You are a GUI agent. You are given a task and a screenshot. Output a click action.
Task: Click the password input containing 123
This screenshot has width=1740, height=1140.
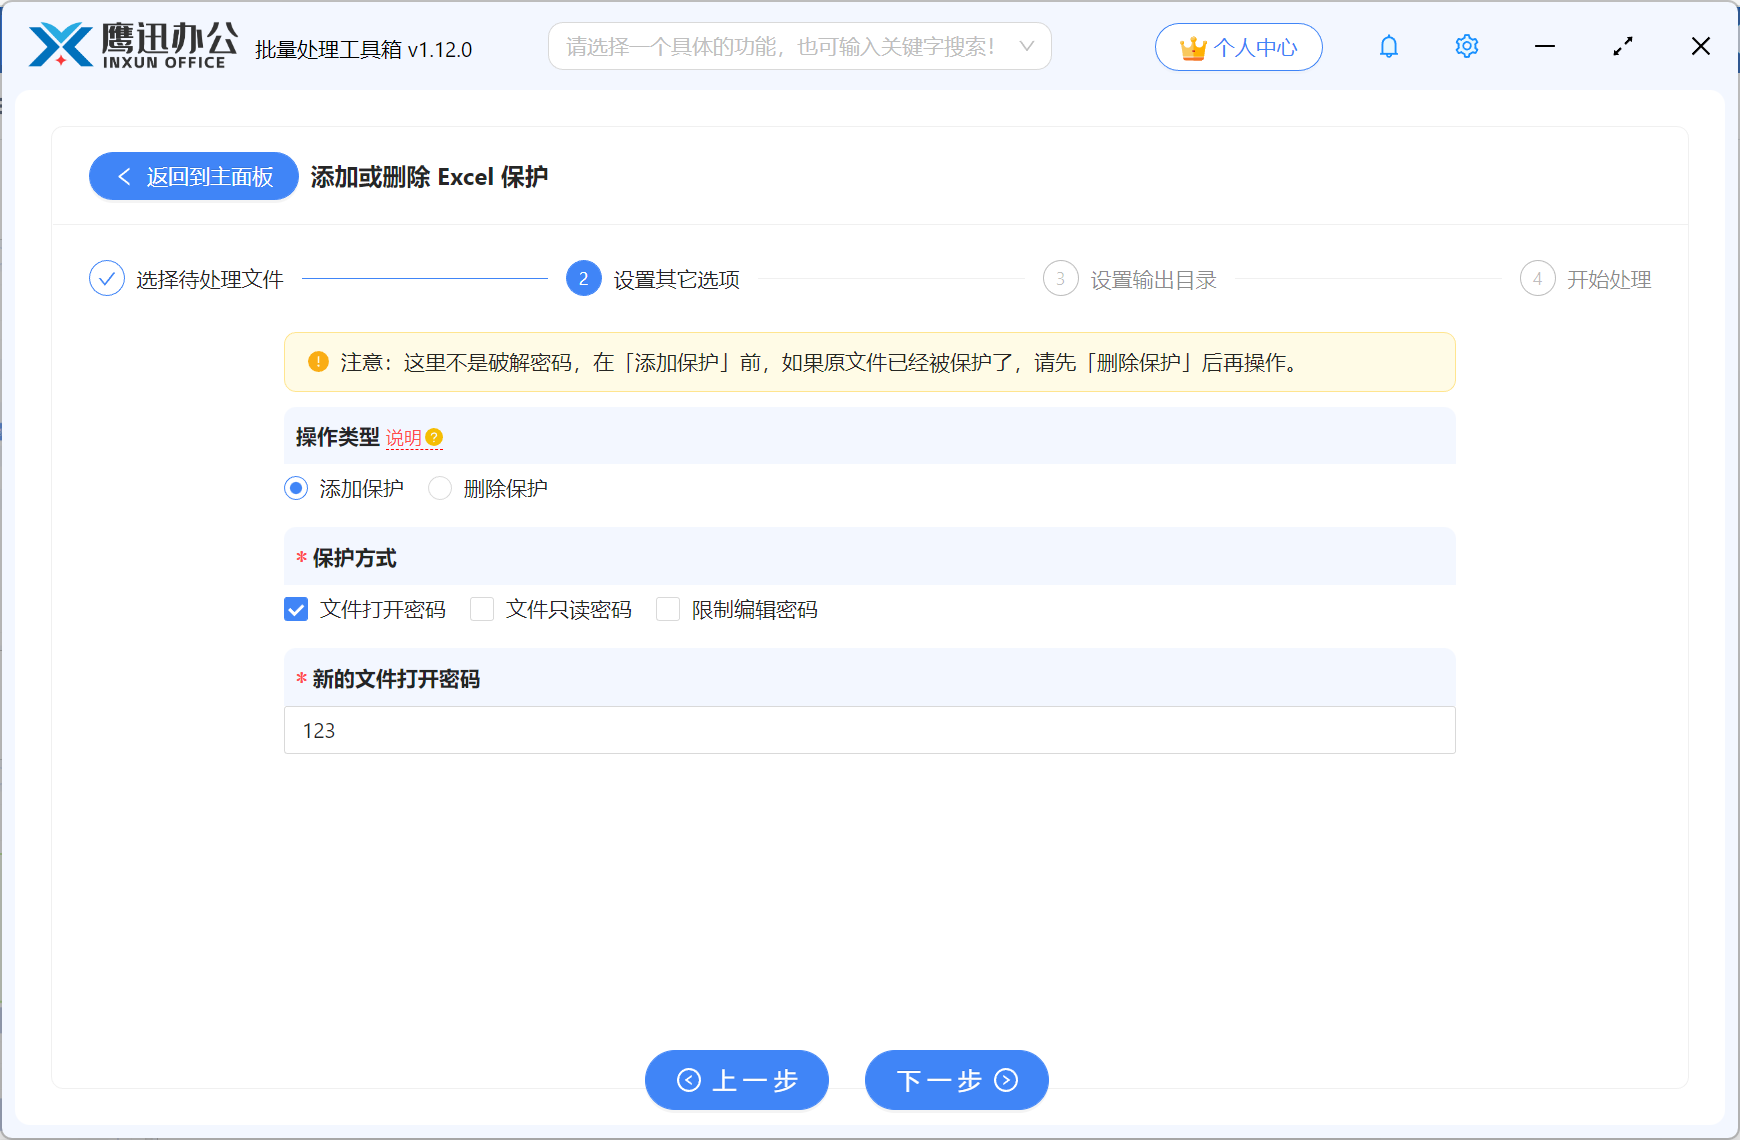[x=869, y=730]
